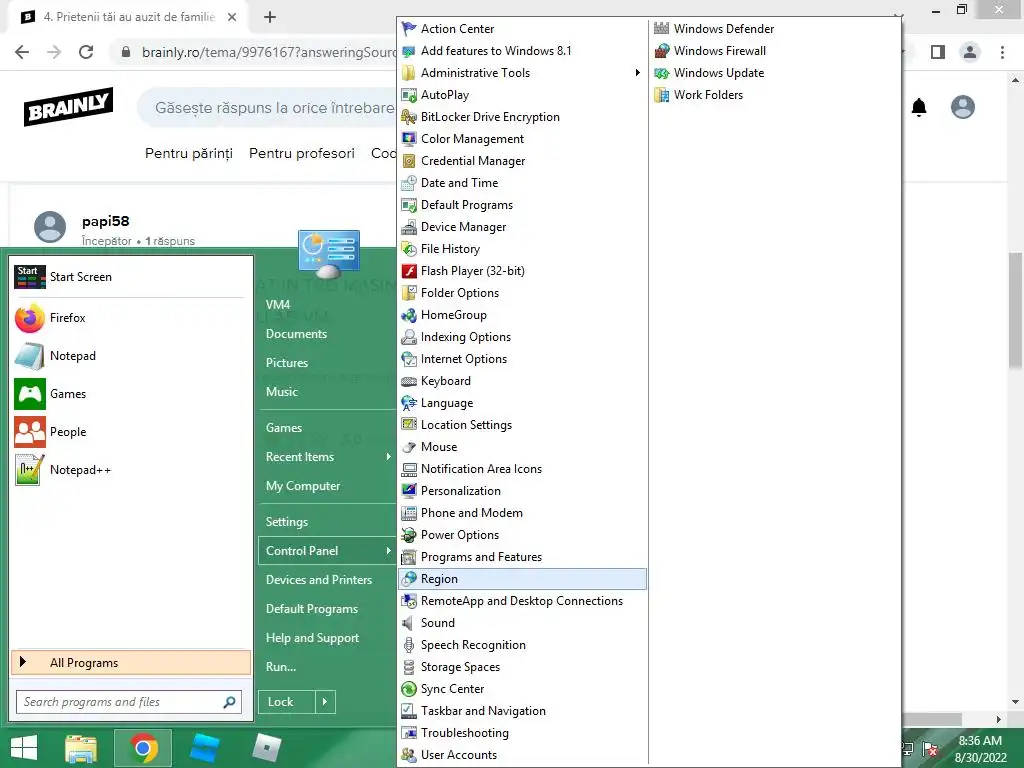Viewport: 1024px width, 768px height.
Task: Launch Notepad++ from the Start menu
Action: click(x=131, y=470)
